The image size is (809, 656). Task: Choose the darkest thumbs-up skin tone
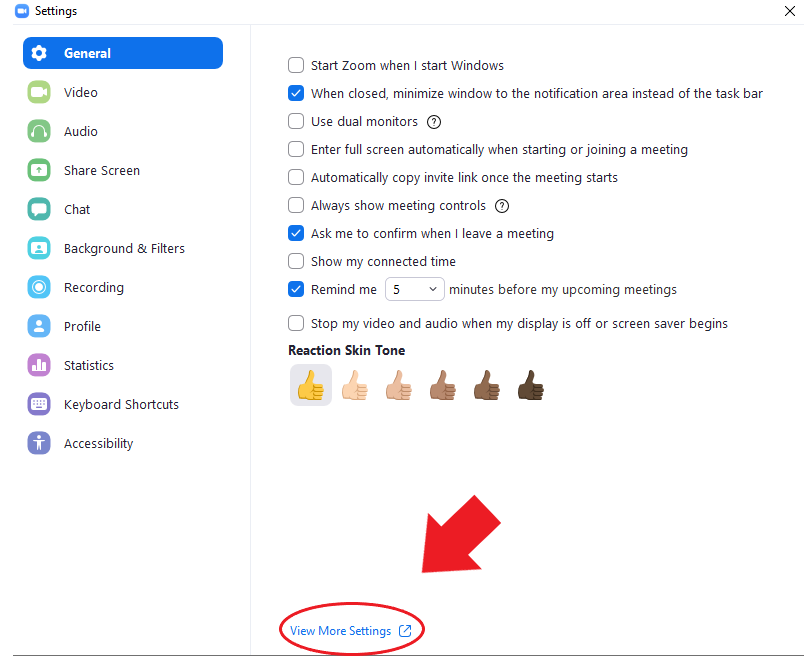tap(530, 386)
